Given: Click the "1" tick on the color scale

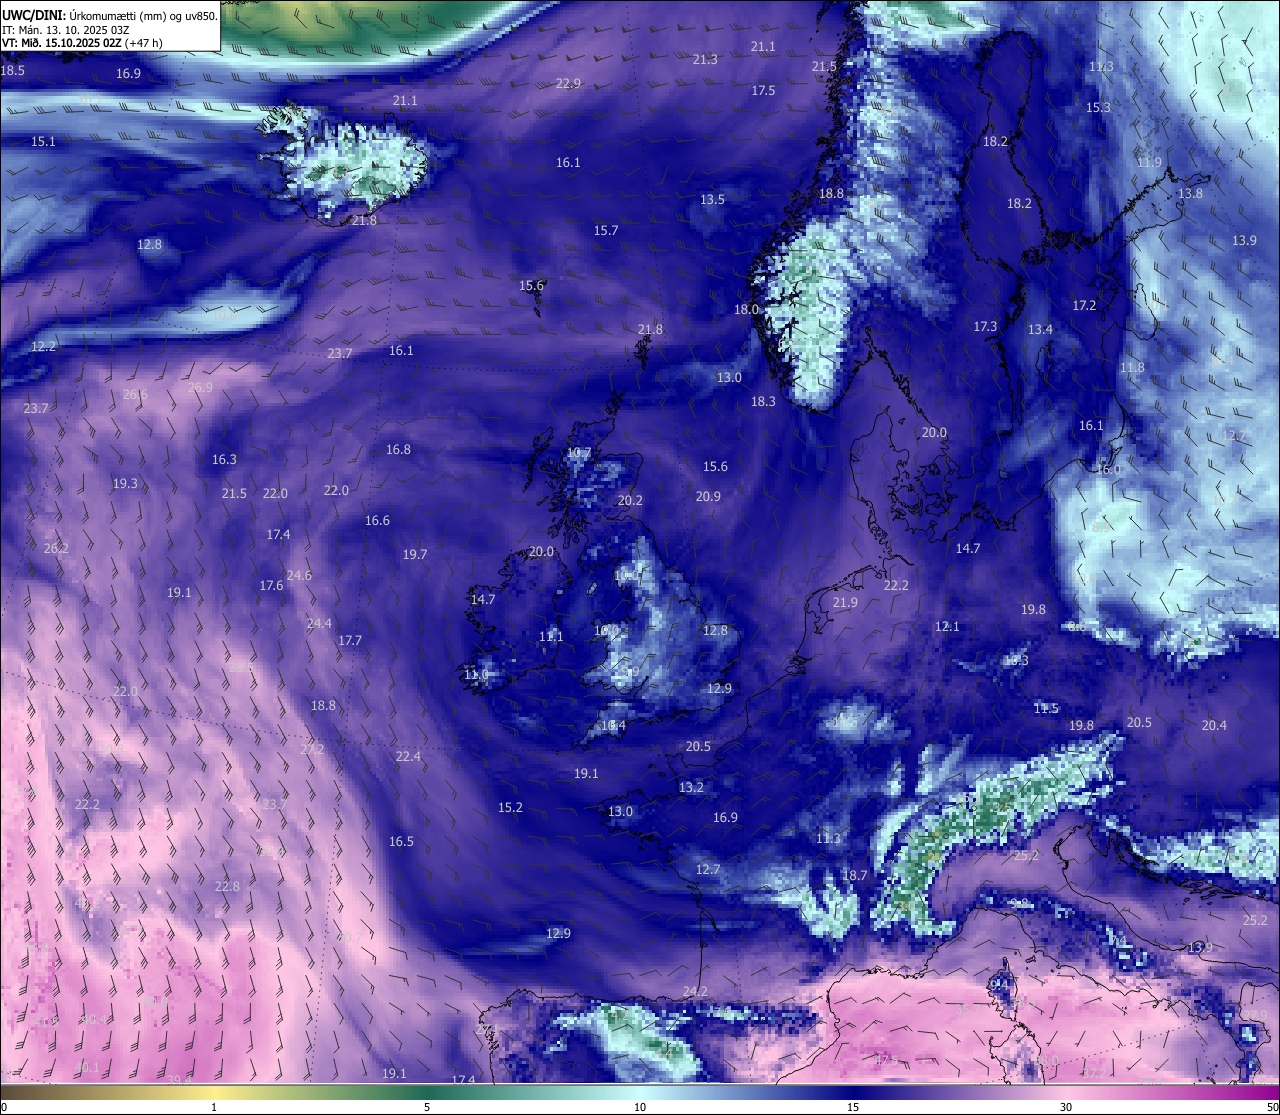Looking at the screenshot, I should (214, 1107).
